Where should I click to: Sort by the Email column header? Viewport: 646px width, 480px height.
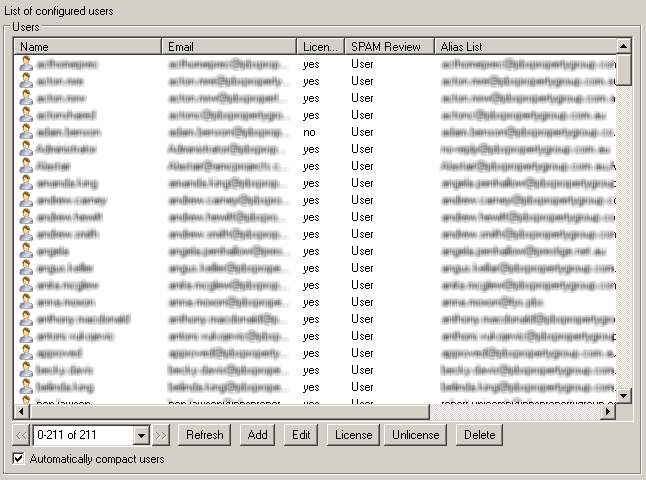click(229, 46)
